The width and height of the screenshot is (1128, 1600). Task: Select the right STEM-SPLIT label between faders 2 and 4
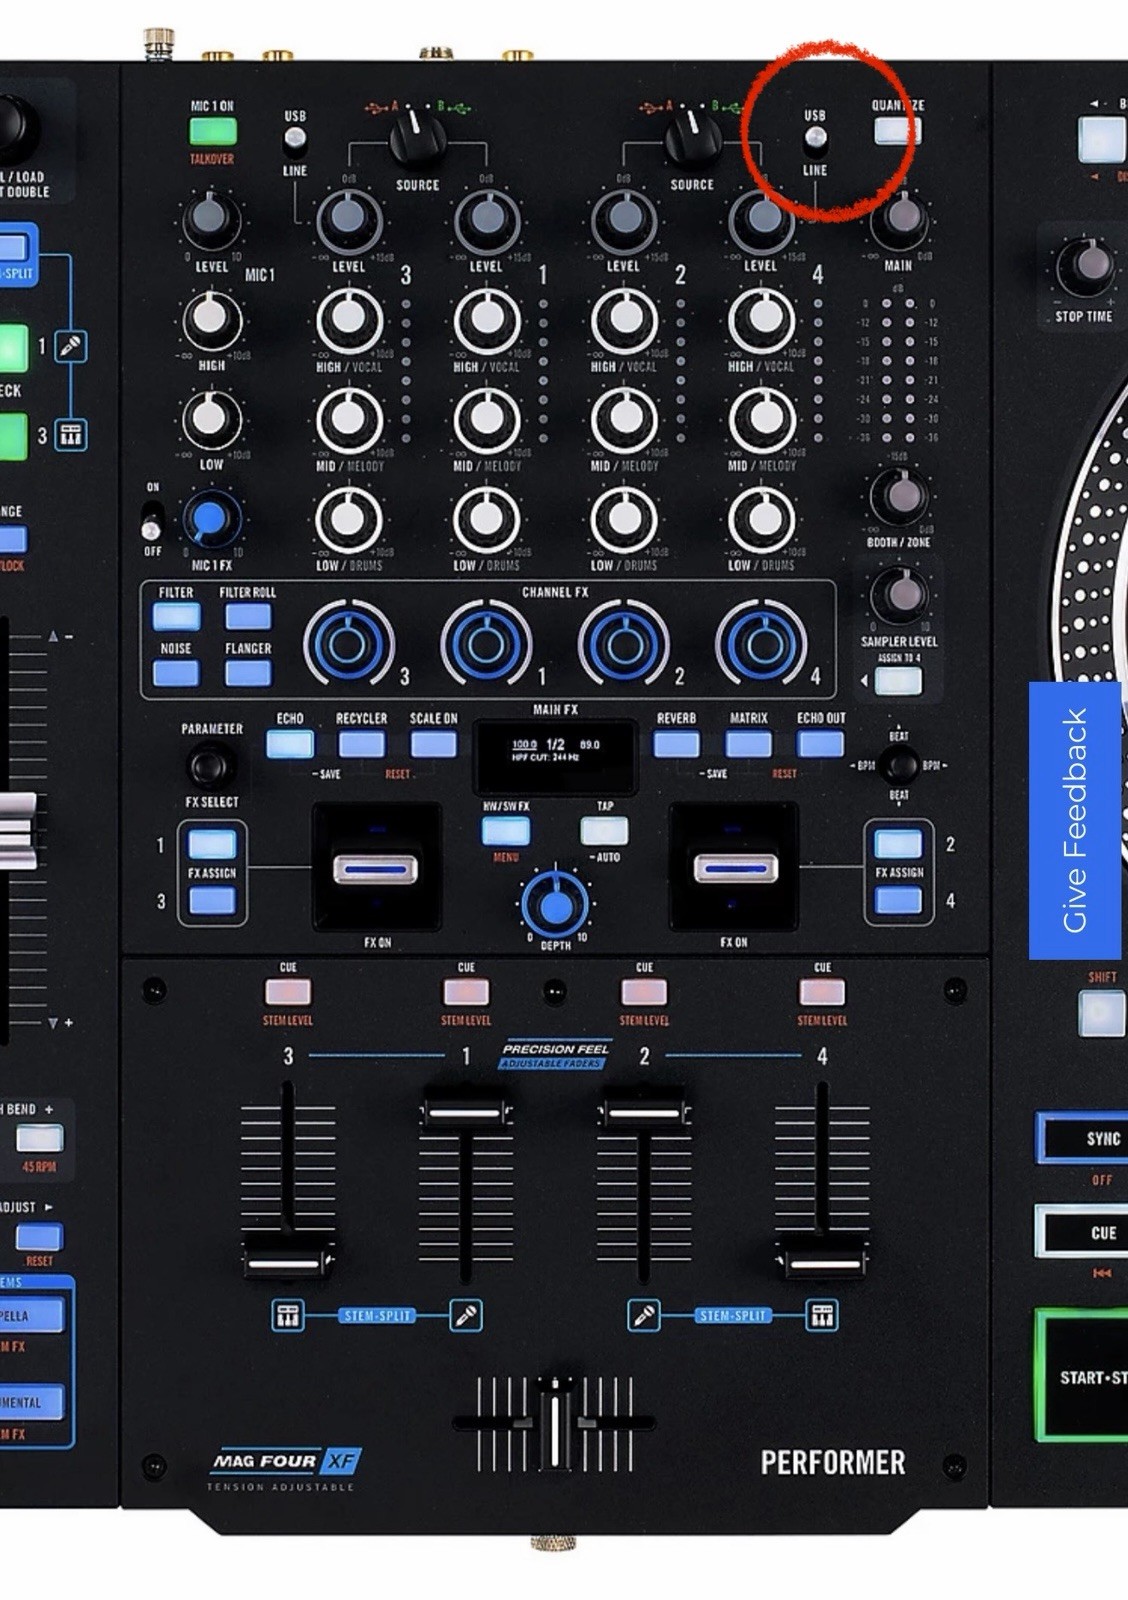tap(733, 1315)
